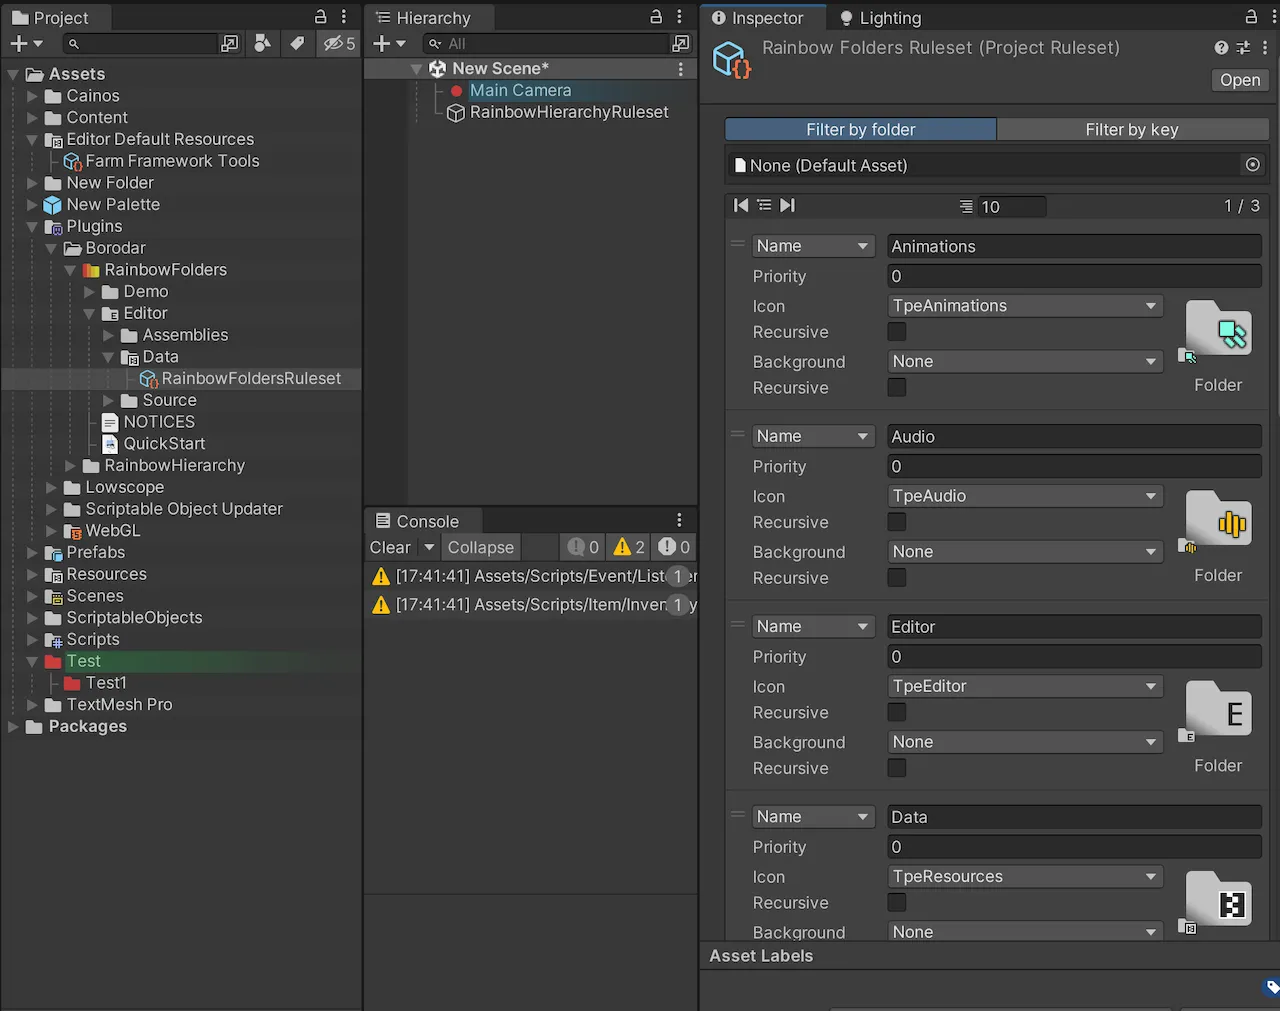1280x1011 pixels.
Task: Click the Console Collapse button
Action: [x=481, y=547]
